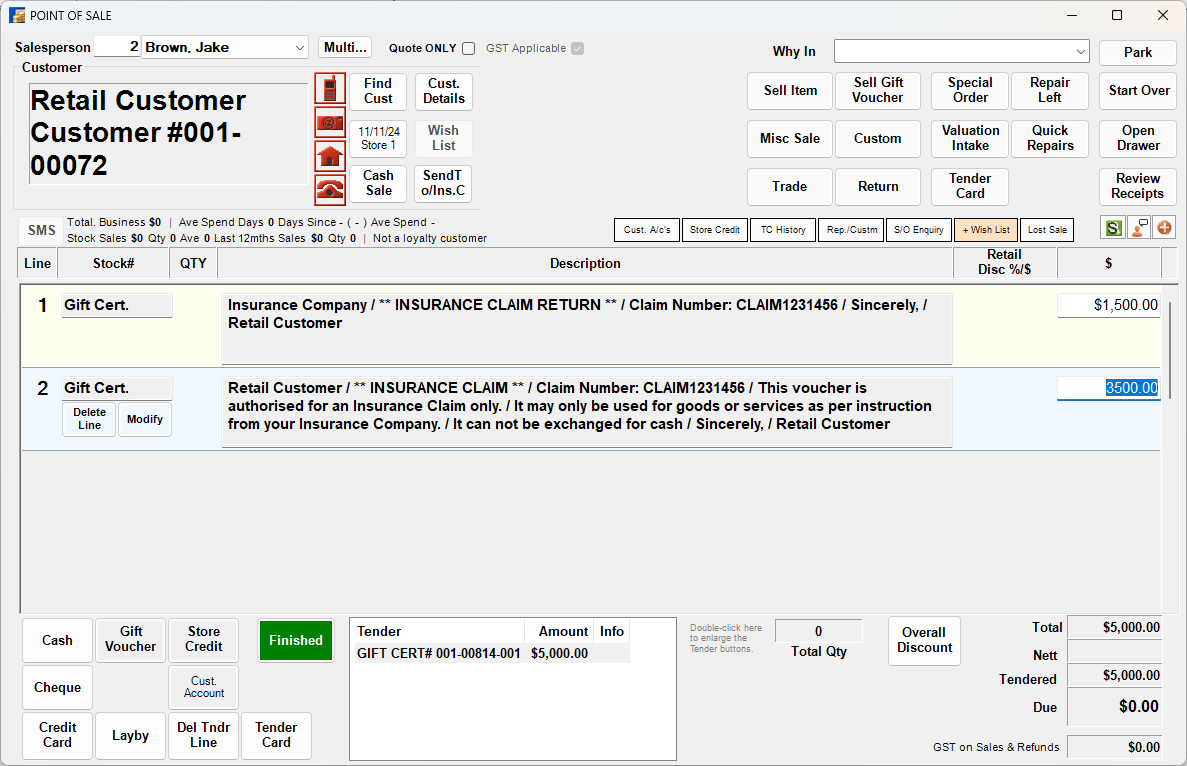Enable the Quote ONLY checkbox
1187x766 pixels.
(x=466, y=48)
